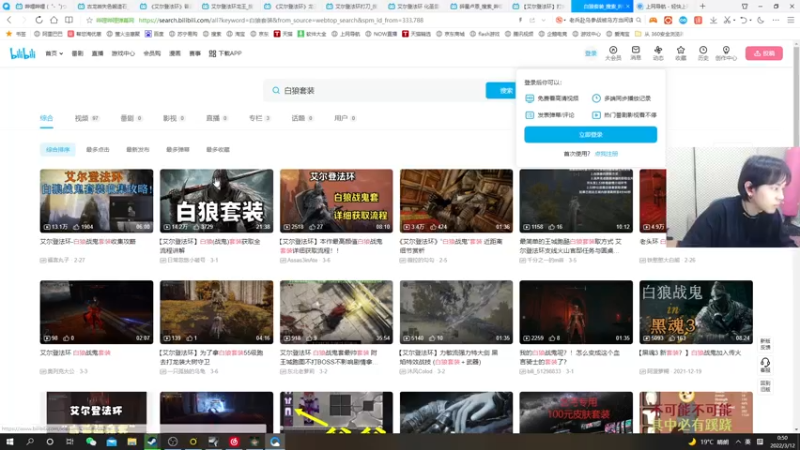The width and height of the screenshot is (800, 450).
Task: Sort by 最新发布
Action: (138, 149)
